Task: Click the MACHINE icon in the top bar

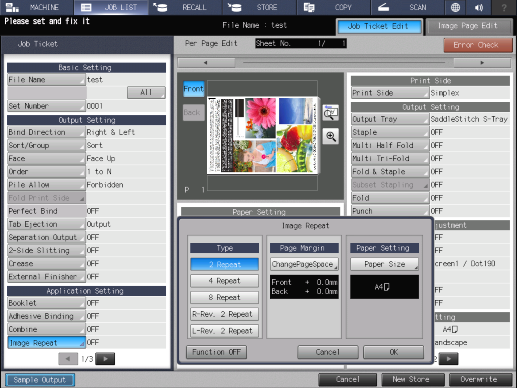Action: (13, 7)
